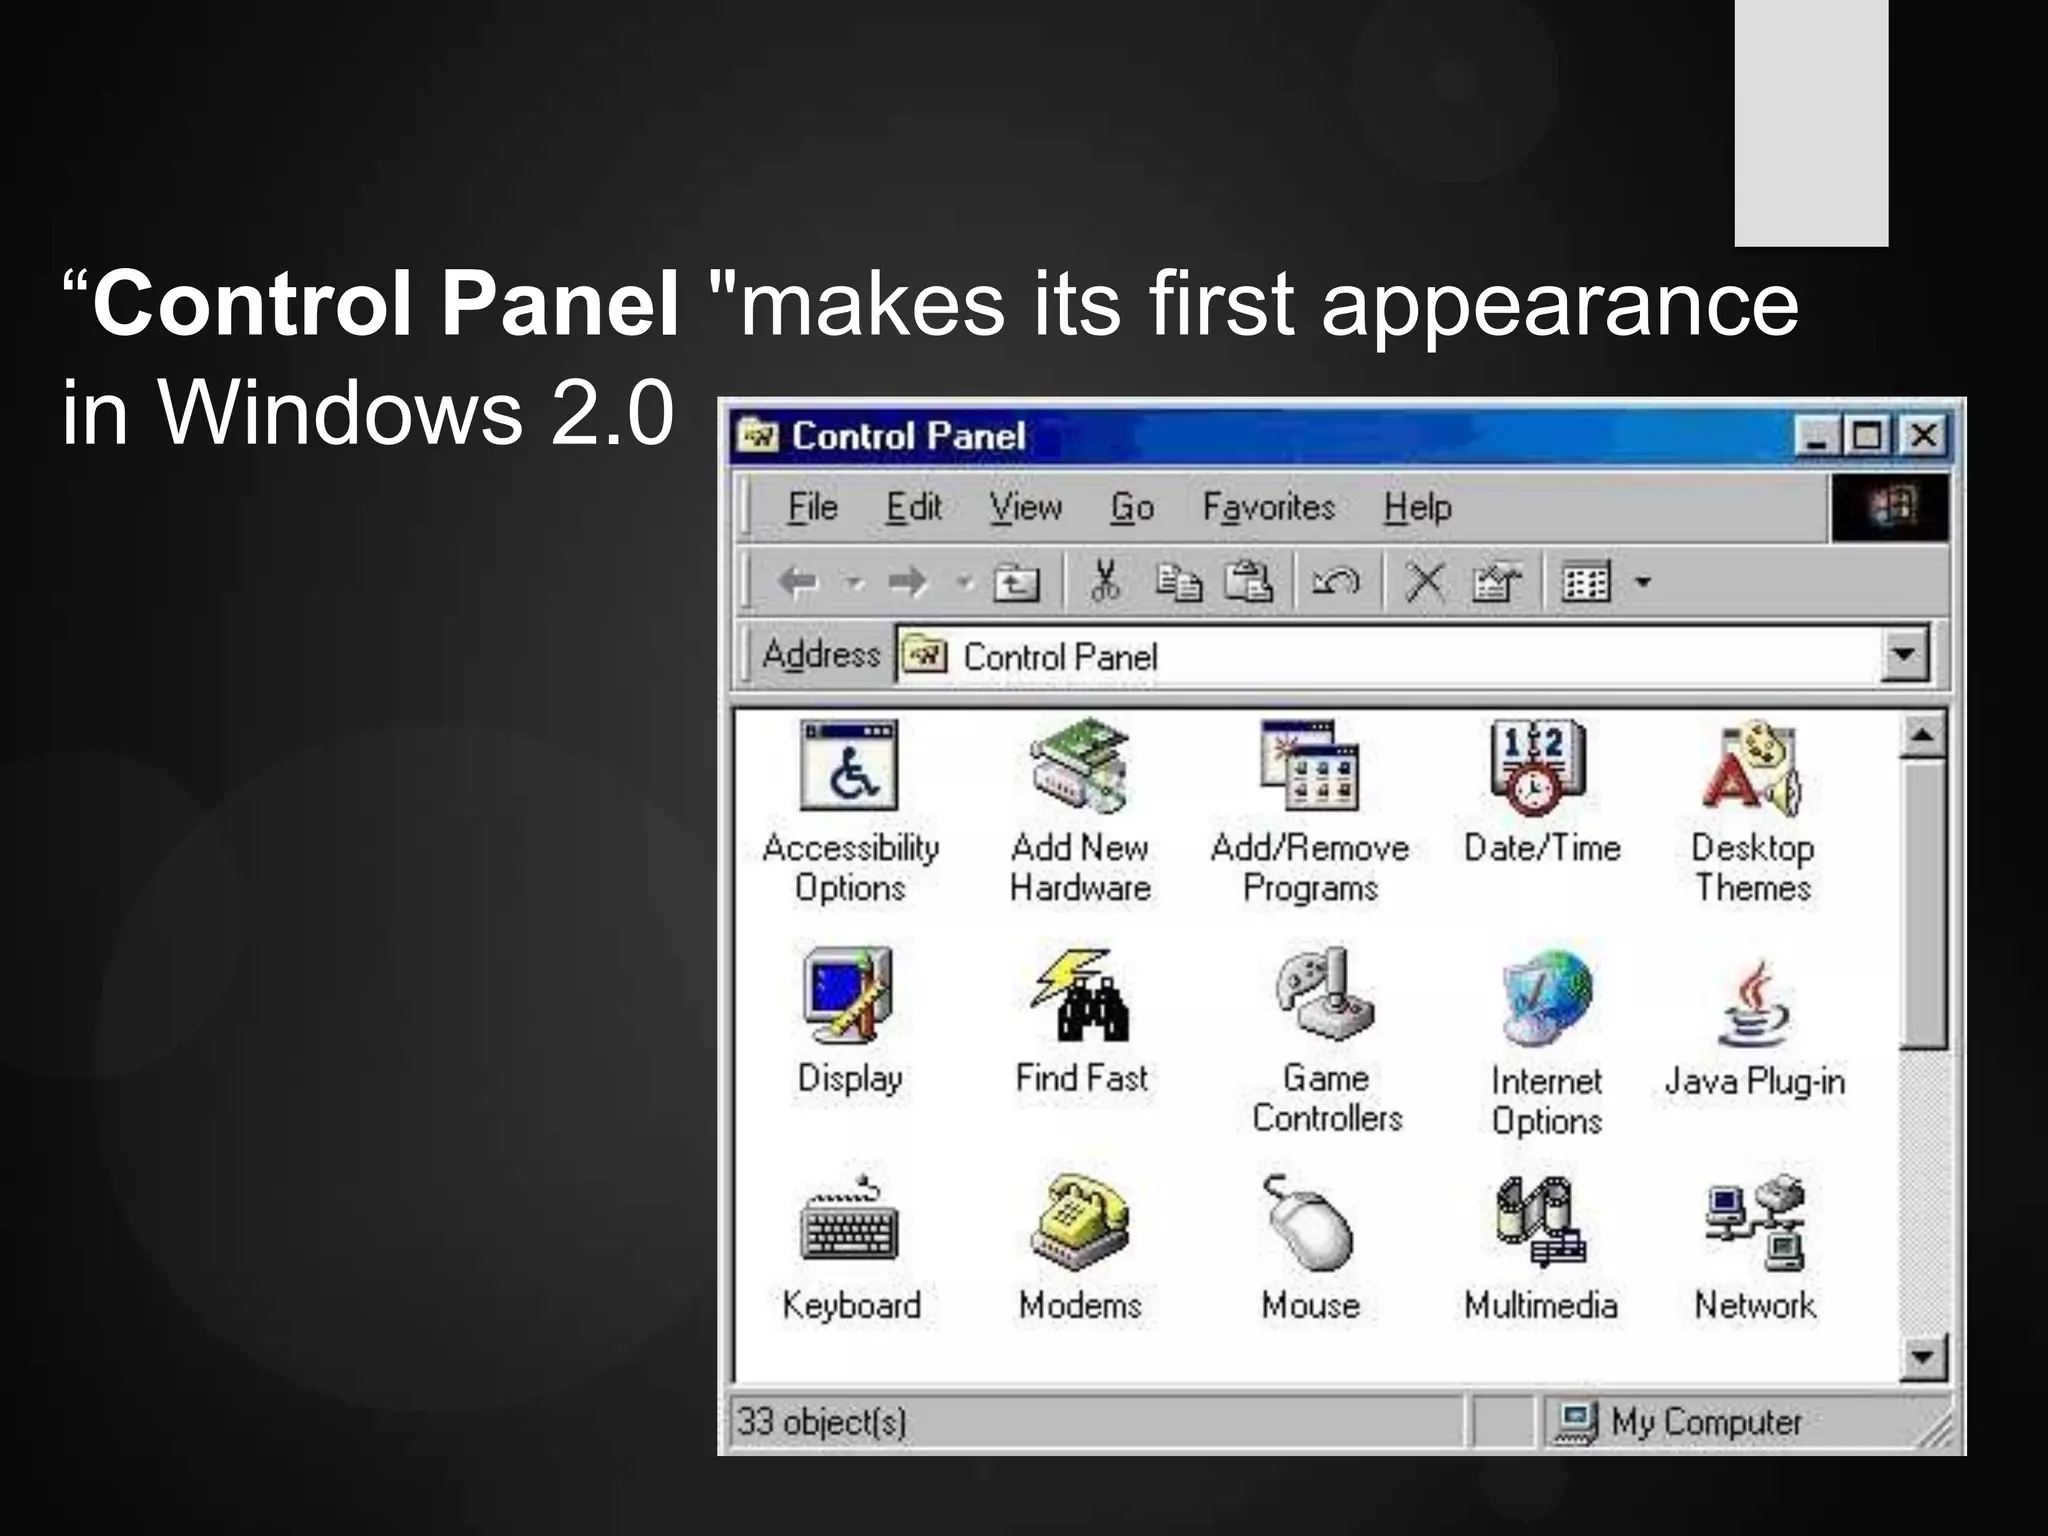The height and width of the screenshot is (1536, 2048).
Task: Go up one folder level
Action: pos(1016,582)
